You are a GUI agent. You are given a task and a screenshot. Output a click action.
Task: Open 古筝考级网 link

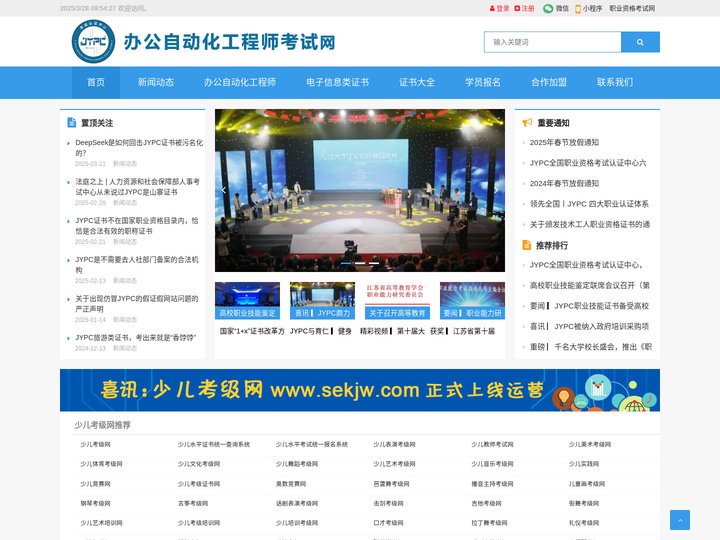[x=193, y=504]
